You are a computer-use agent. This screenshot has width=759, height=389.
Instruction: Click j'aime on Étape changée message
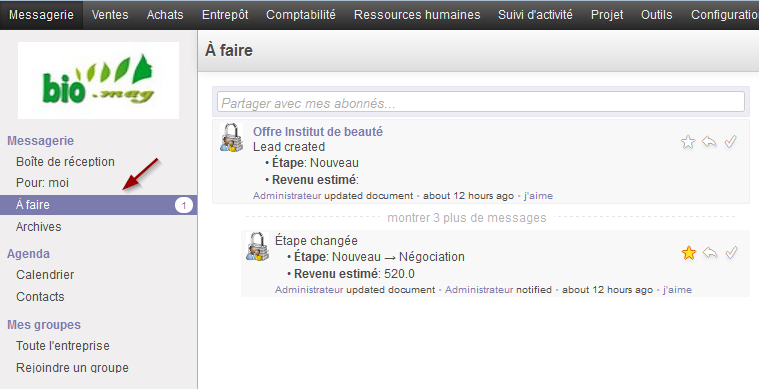tap(677, 290)
